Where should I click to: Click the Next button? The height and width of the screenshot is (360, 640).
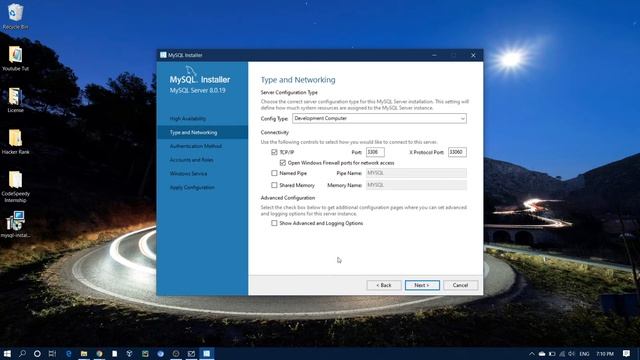tap(422, 285)
